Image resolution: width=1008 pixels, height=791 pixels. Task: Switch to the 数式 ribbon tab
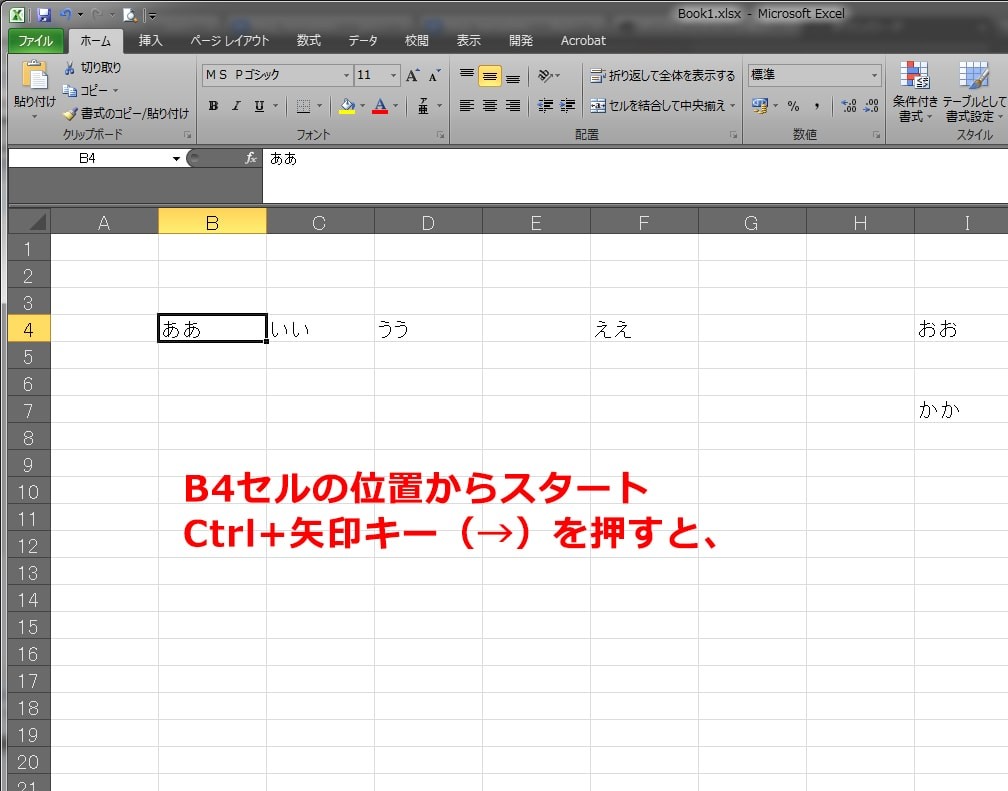tap(308, 41)
